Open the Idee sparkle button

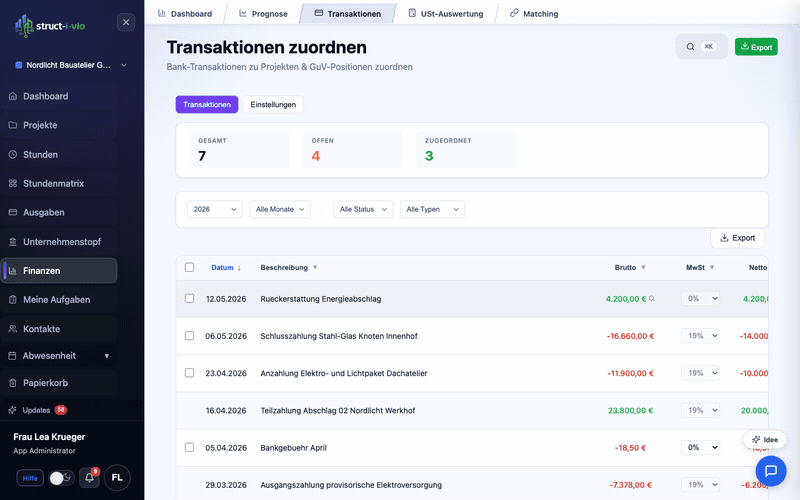point(764,440)
